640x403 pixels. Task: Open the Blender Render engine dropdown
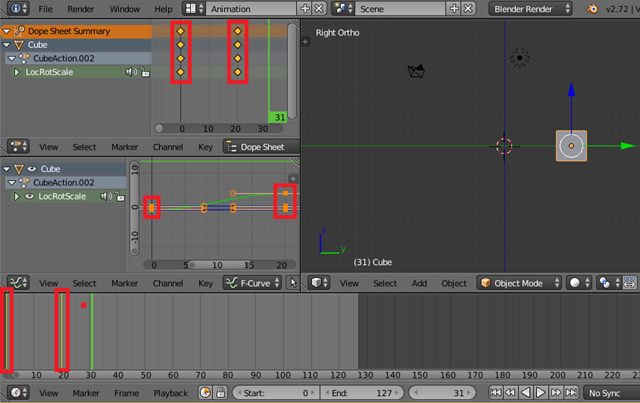(530, 9)
